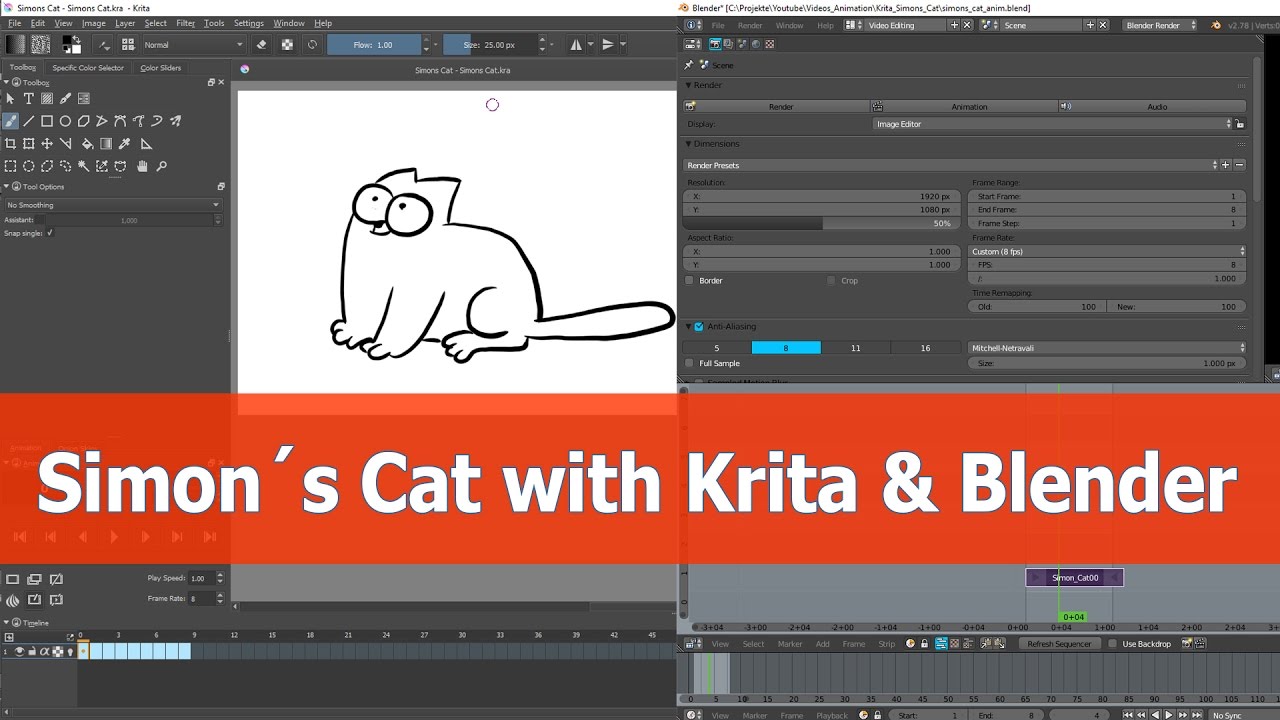This screenshot has height=720, width=1280.
Task: Select the Pan hand tool in Krita
Action: pyautogui.click(x=143, y=167)
